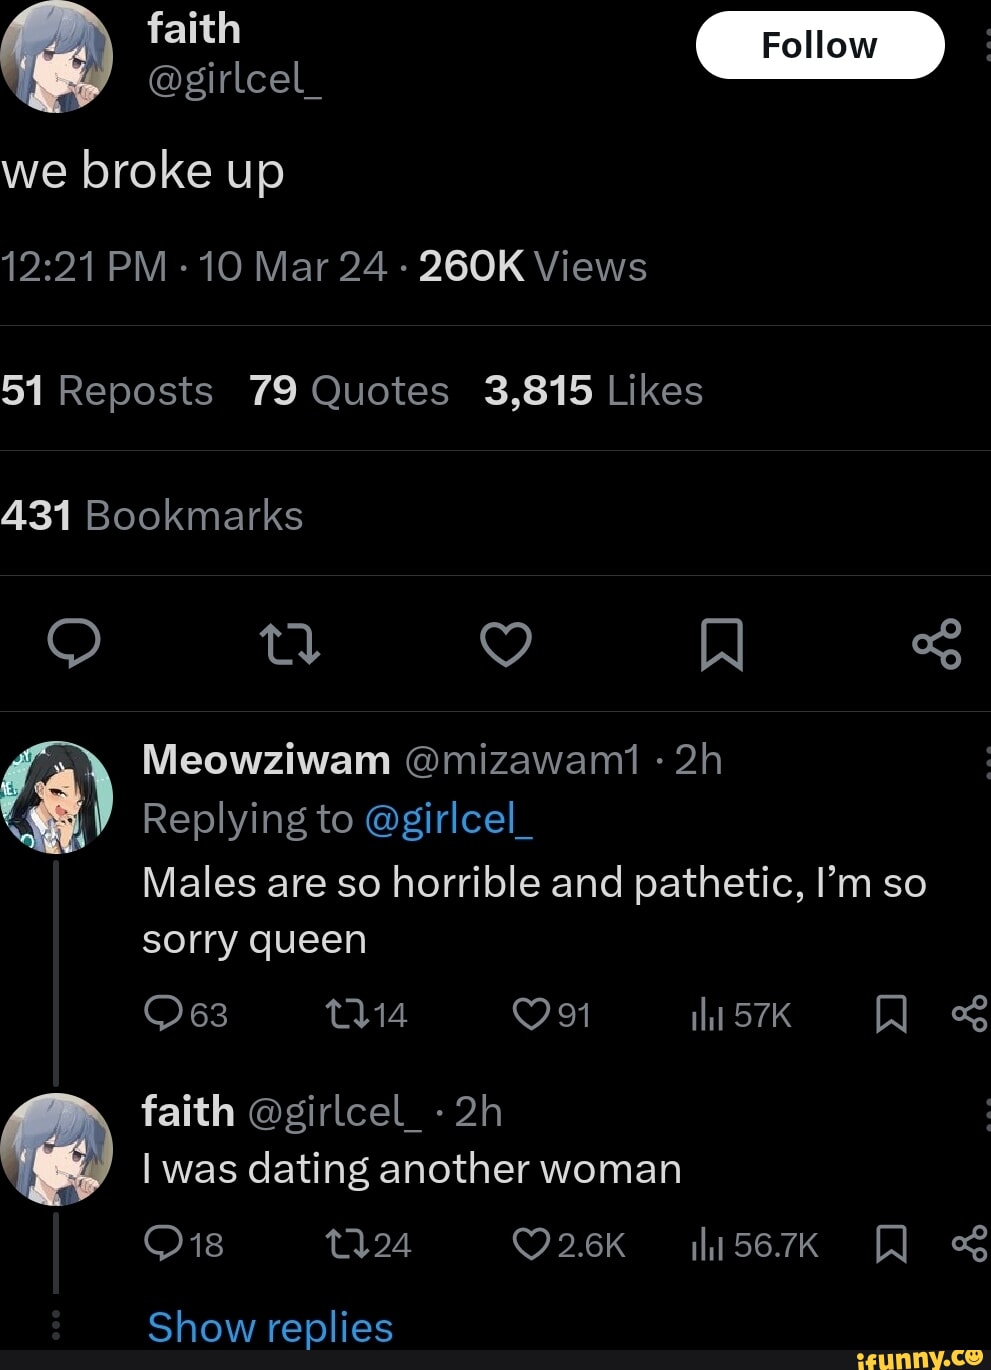
Task: Open the 79 Quotes list
Action: click(x=349, y=391)
